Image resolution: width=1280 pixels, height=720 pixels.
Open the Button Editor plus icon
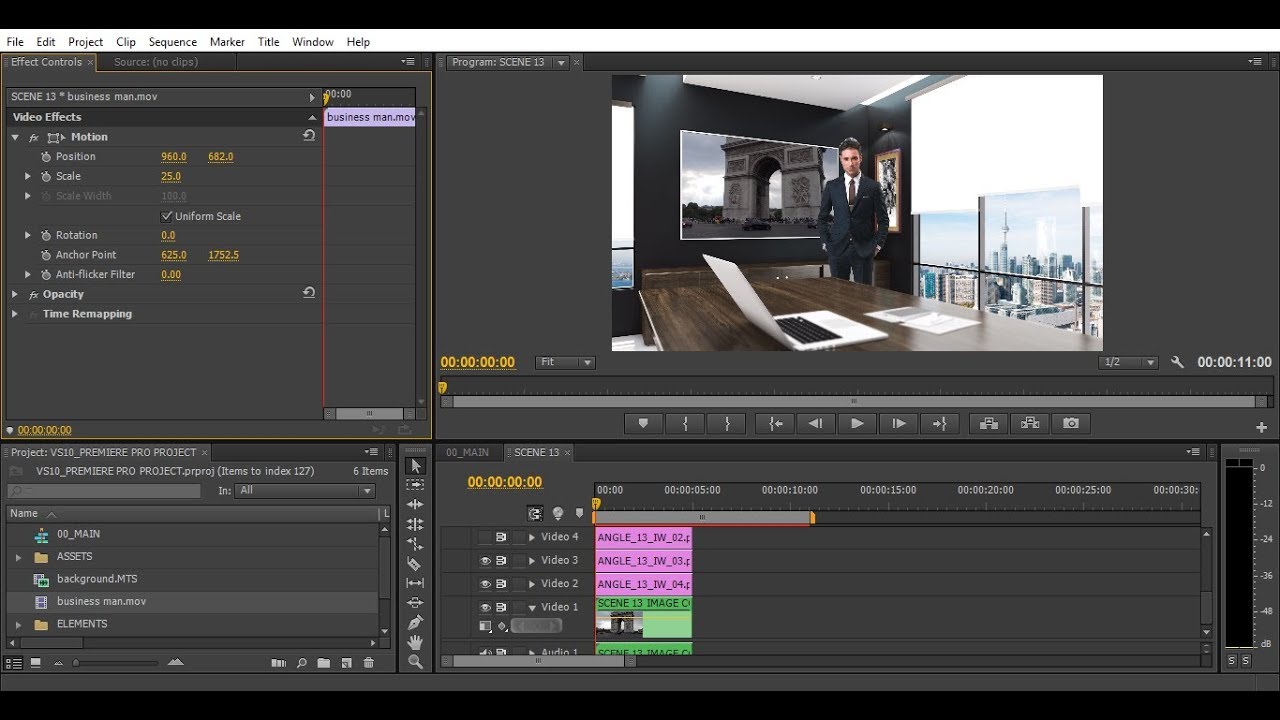tap(1262, 427)
